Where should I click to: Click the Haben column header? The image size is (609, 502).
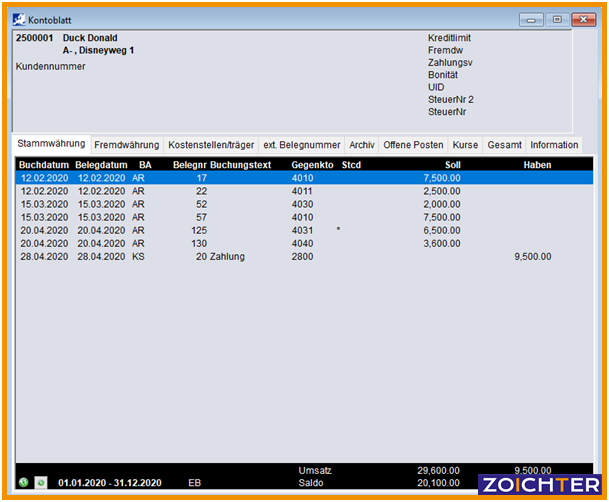click(537, 164)
